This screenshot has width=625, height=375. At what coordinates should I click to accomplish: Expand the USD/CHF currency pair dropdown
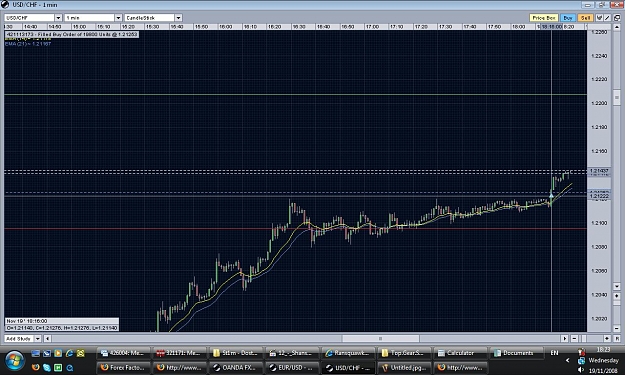pos(58,18)
